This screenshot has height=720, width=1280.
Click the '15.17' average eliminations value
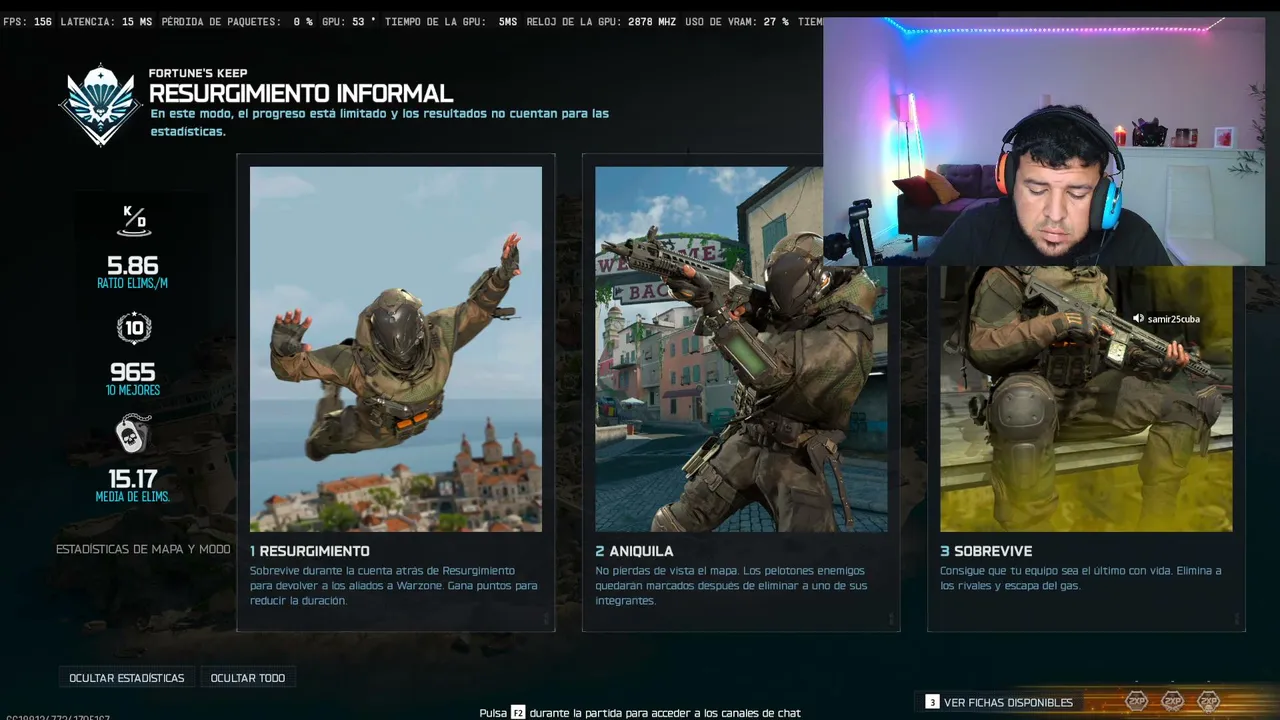[133, 480]
